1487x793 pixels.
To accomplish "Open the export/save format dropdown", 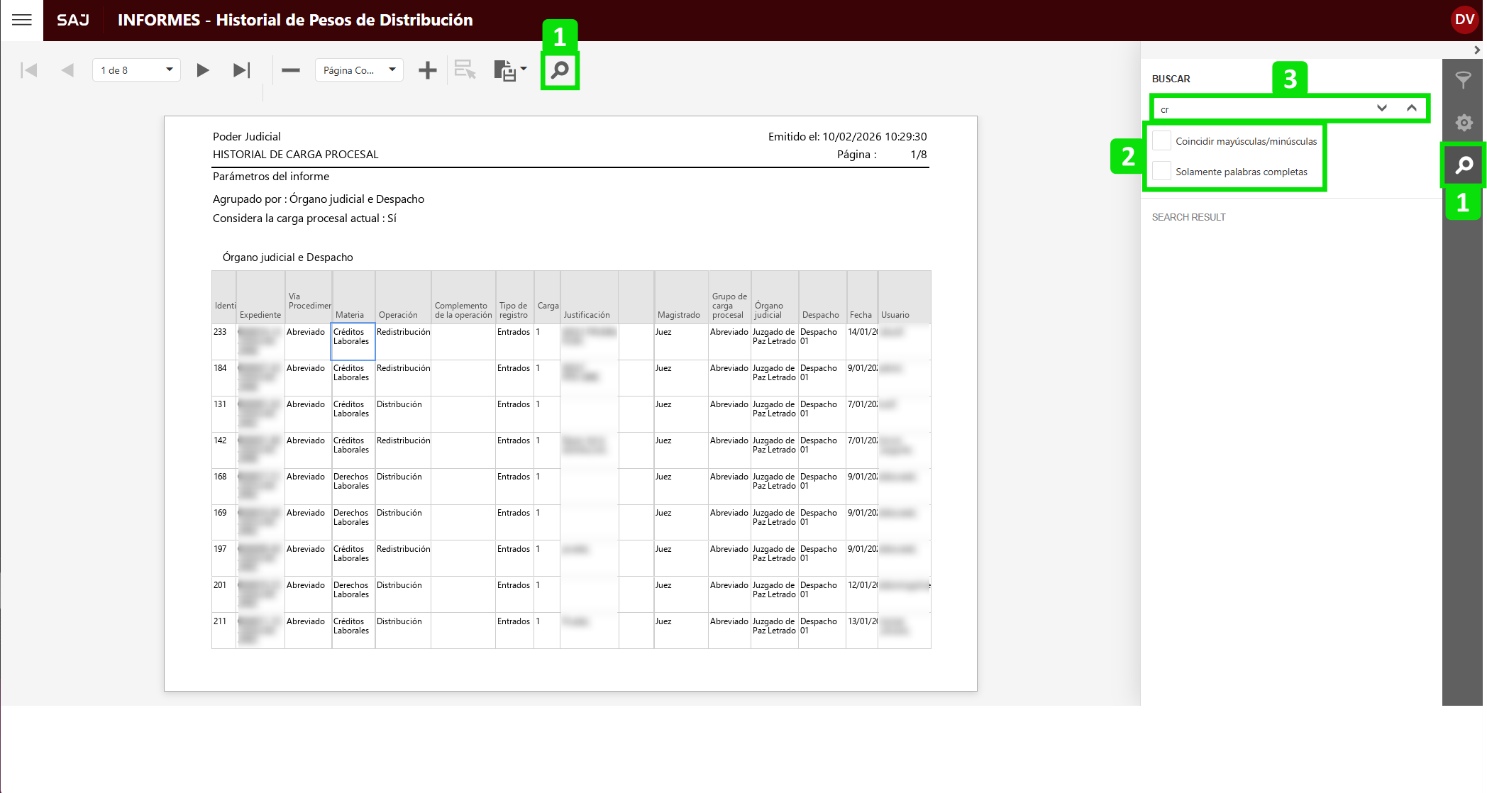I will (x=510, y=70).
